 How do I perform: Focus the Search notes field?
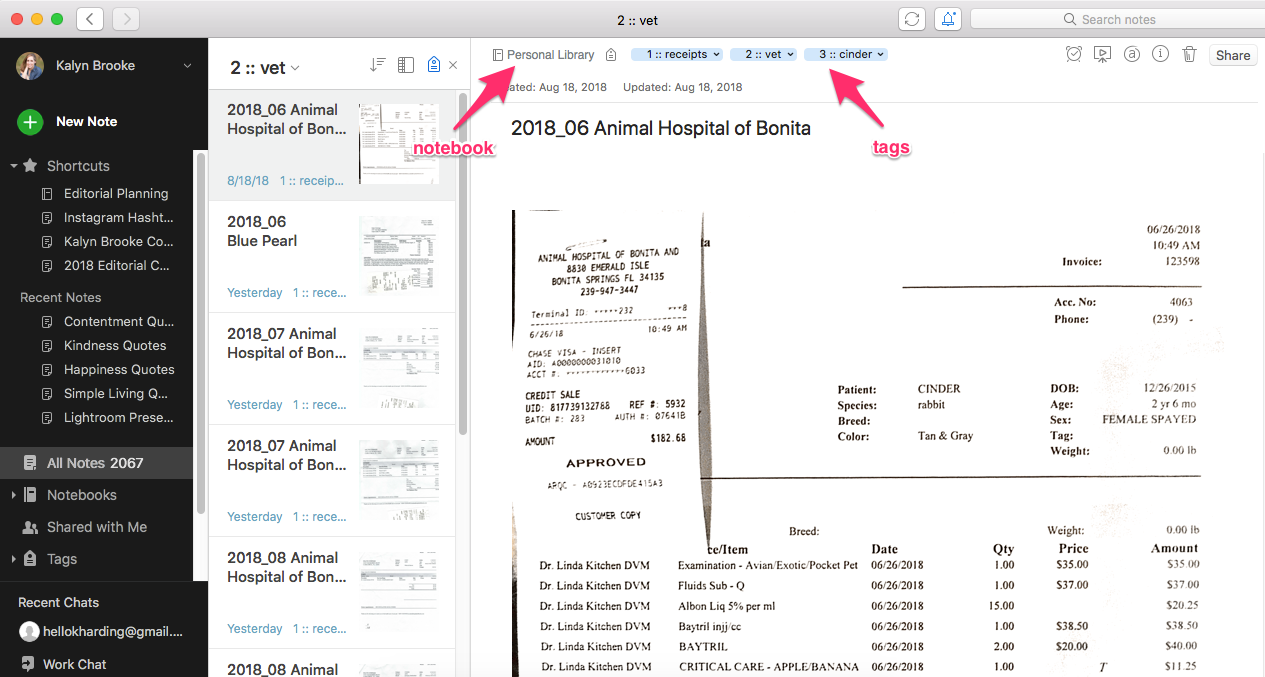coord(1117,19)
